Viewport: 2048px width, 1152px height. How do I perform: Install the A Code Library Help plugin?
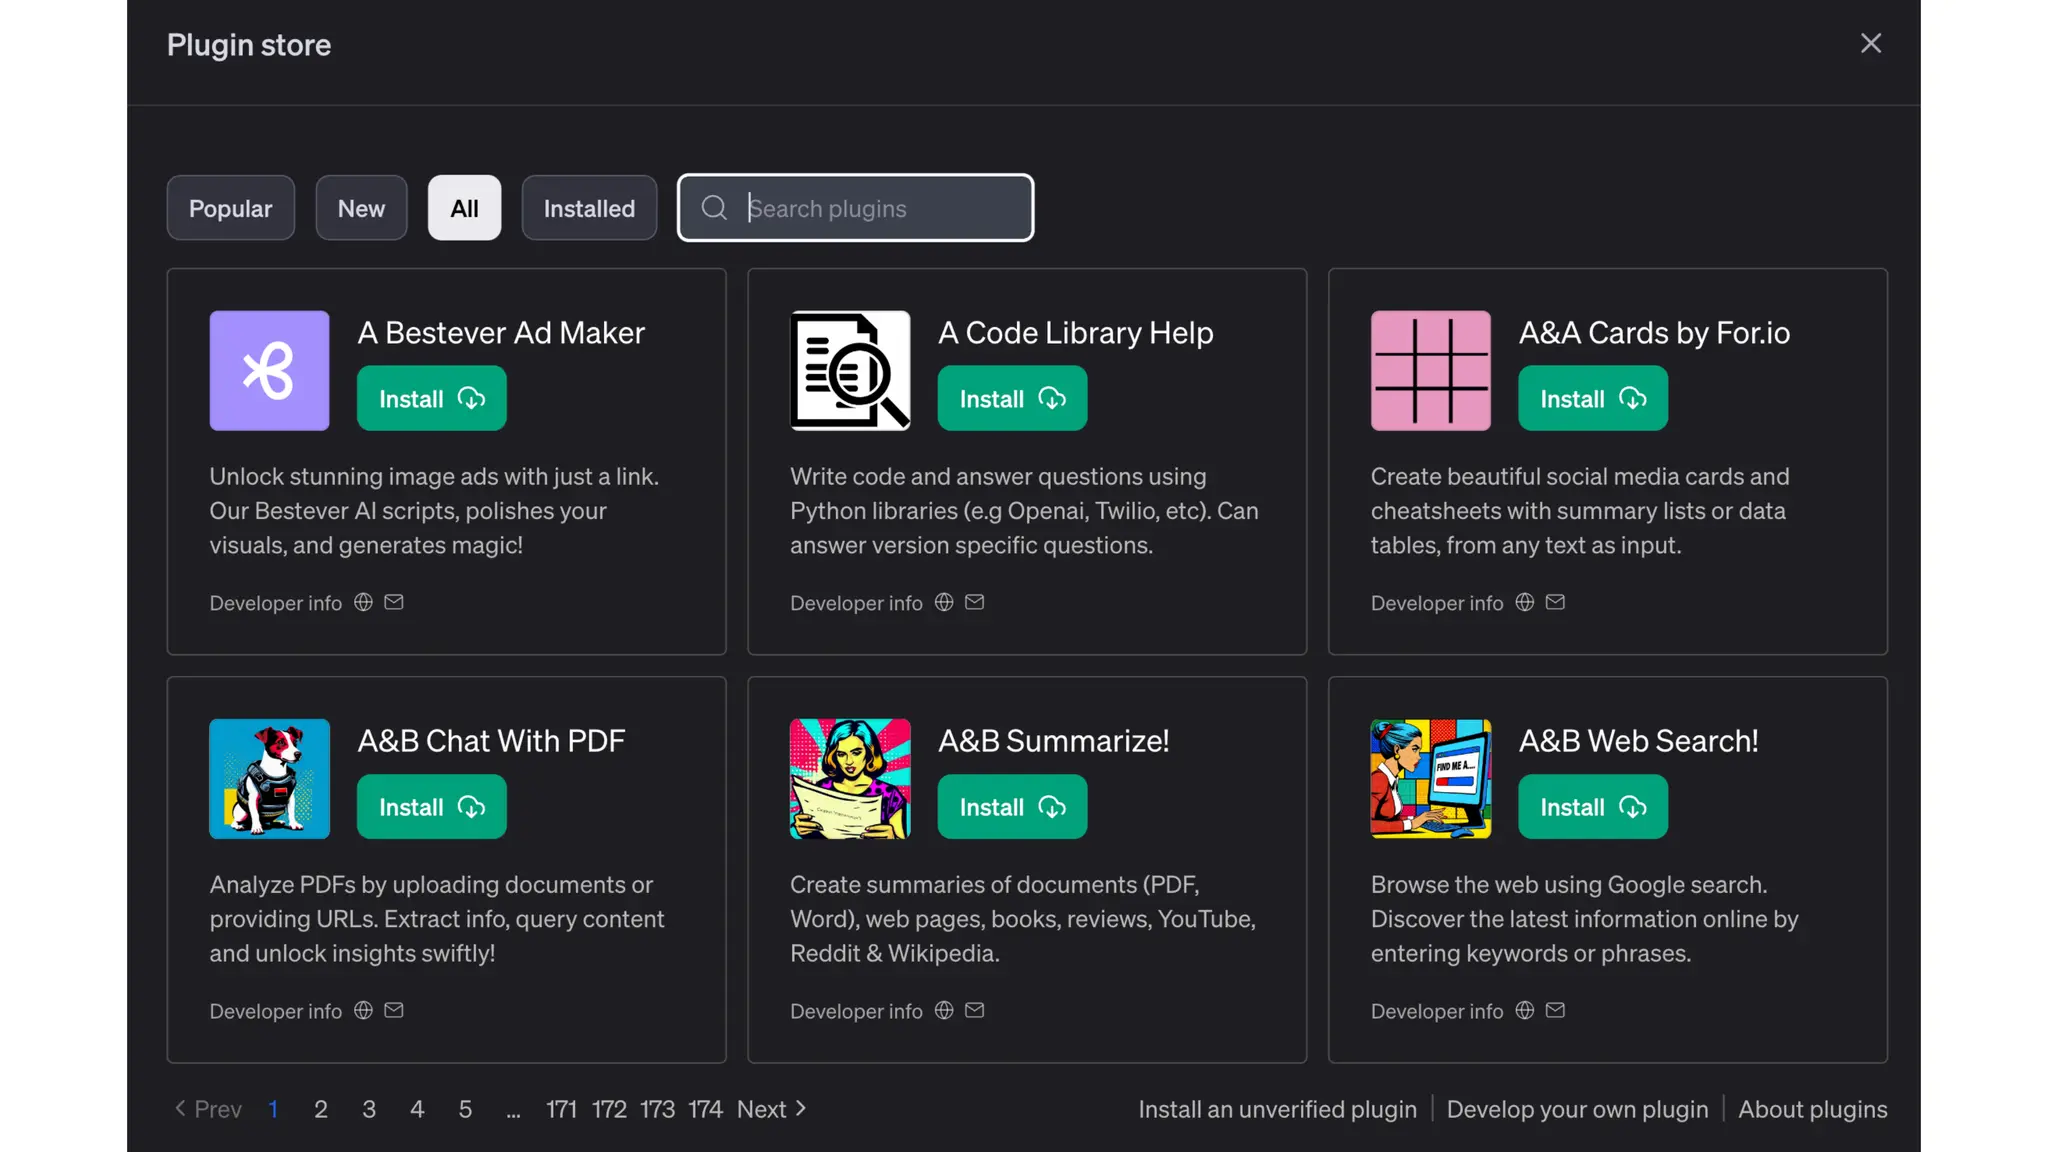click(1012, 398)
